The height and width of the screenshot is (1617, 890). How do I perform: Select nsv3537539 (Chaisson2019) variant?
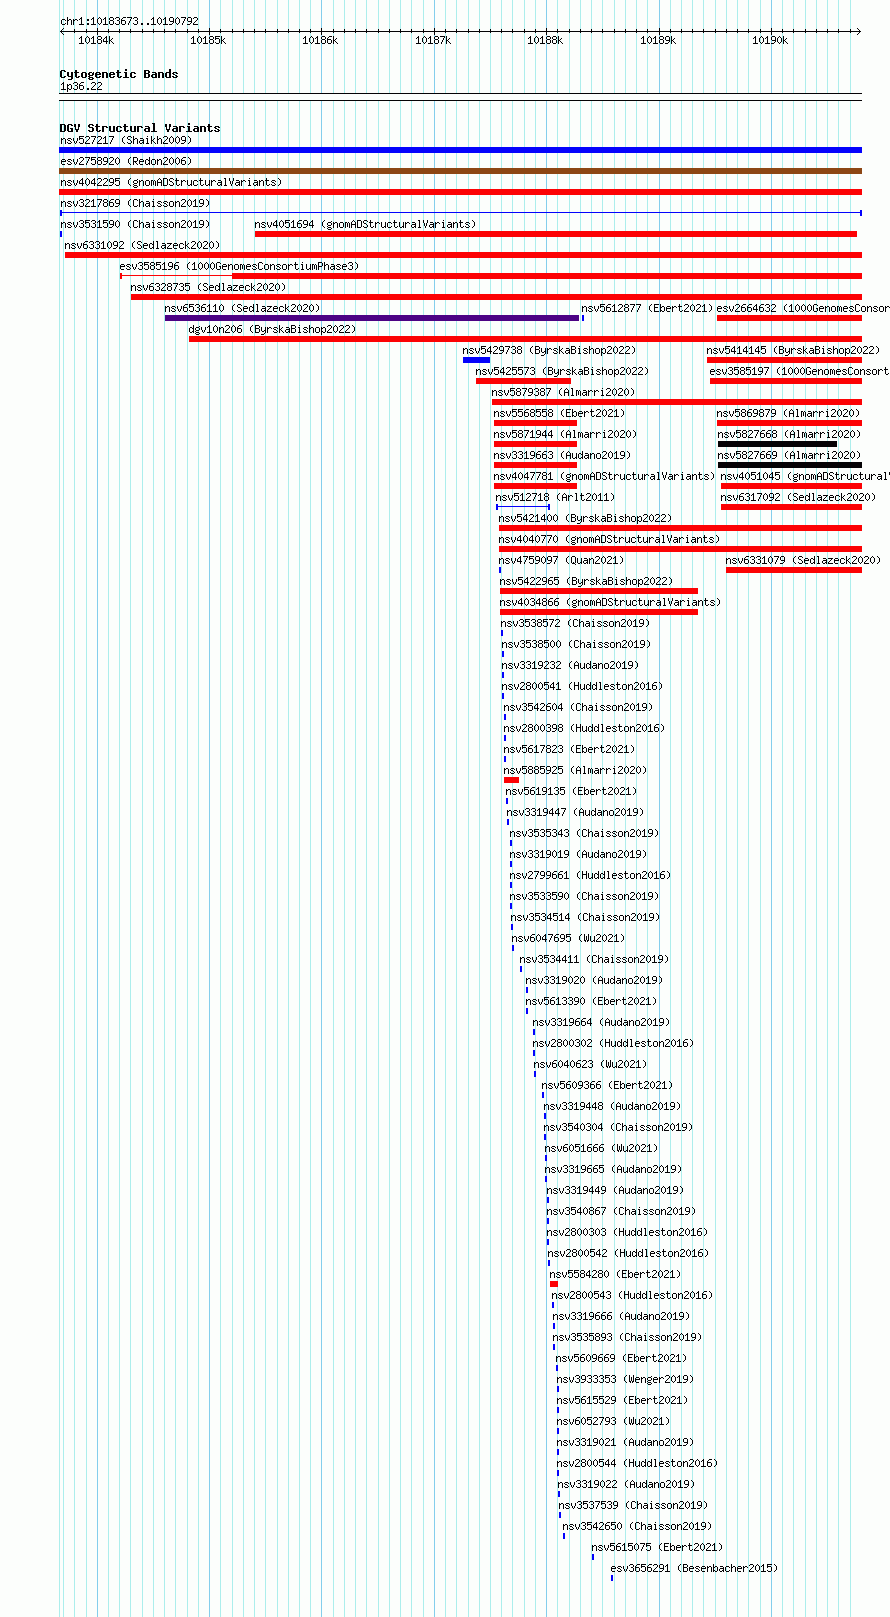[633, 1505]
